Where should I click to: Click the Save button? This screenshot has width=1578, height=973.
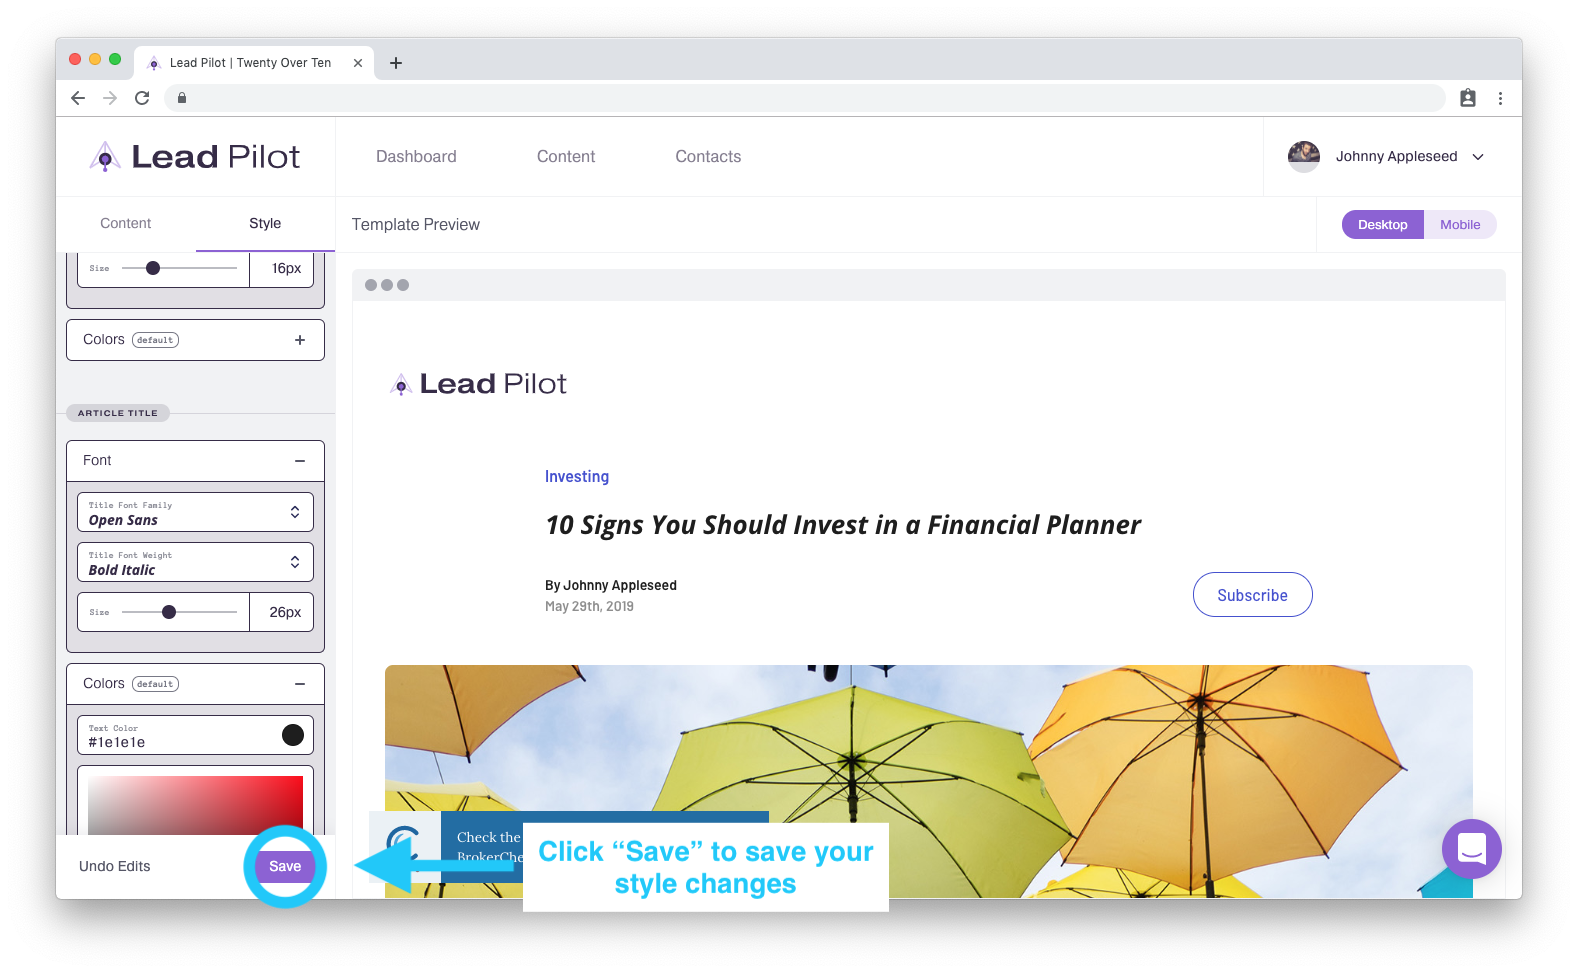[x=285, y=866]
